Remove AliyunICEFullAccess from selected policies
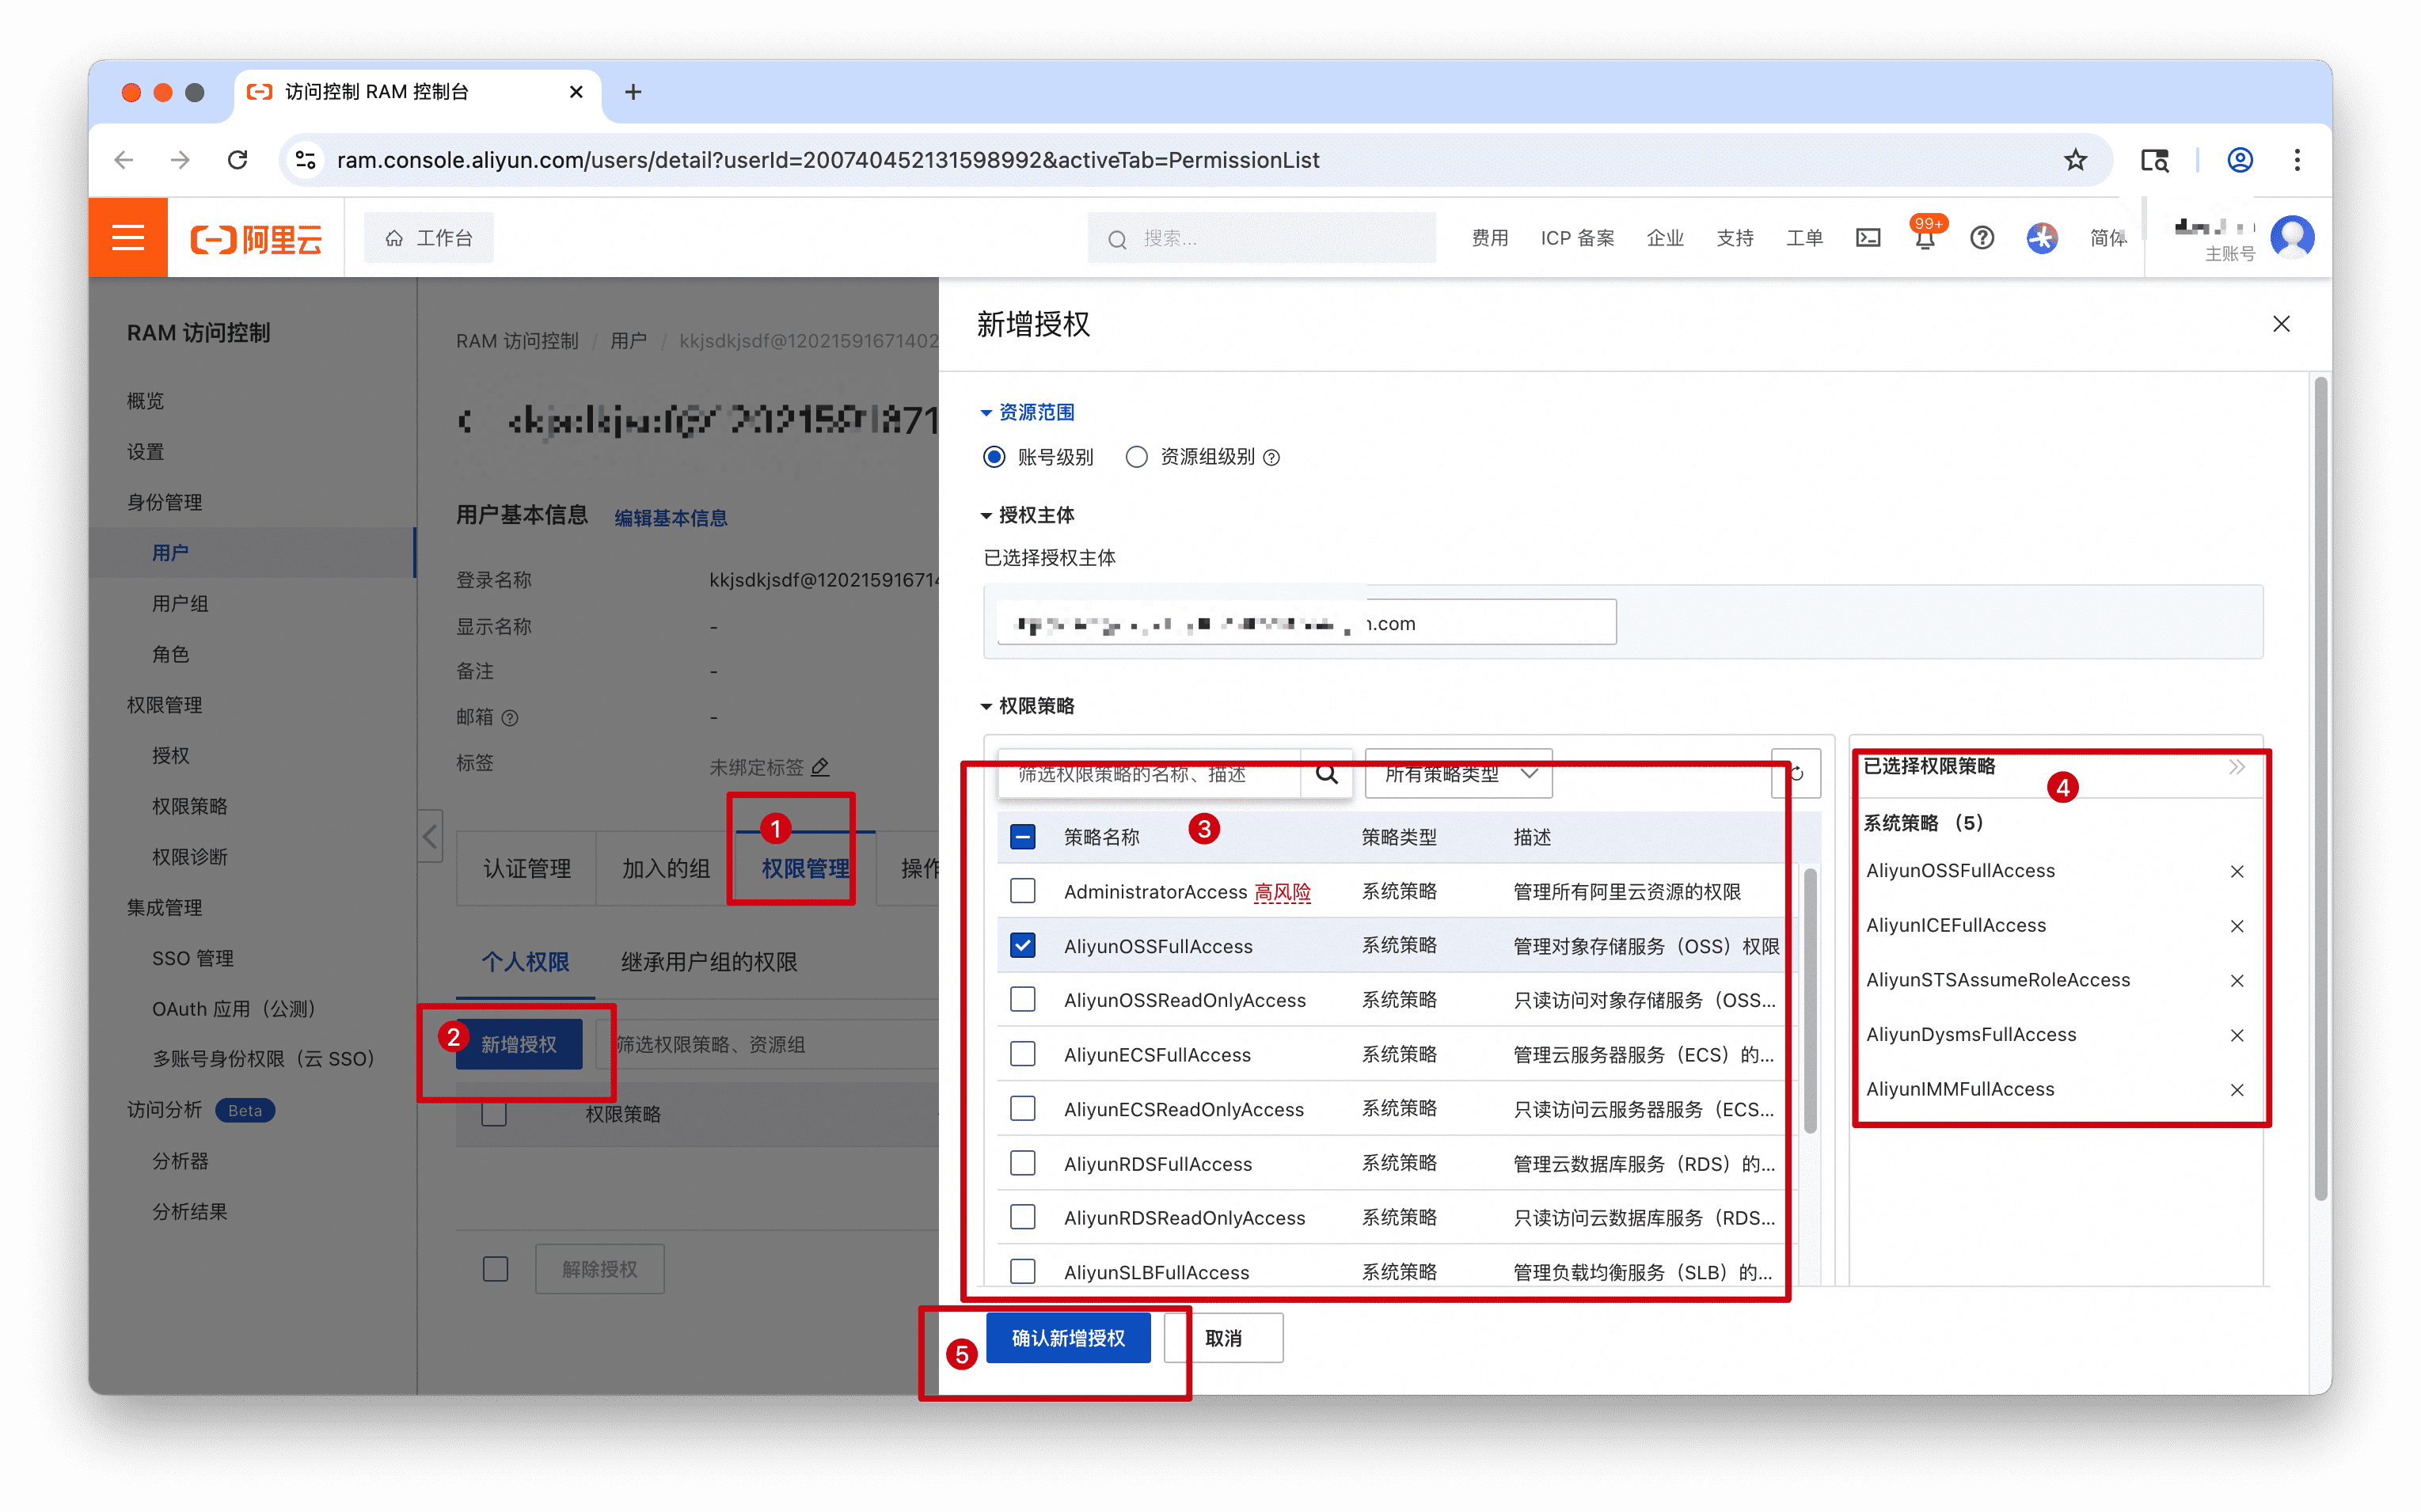The height and width of the screenshot is (1512, 2421). pyautogui.click(x=2237, y=926)
